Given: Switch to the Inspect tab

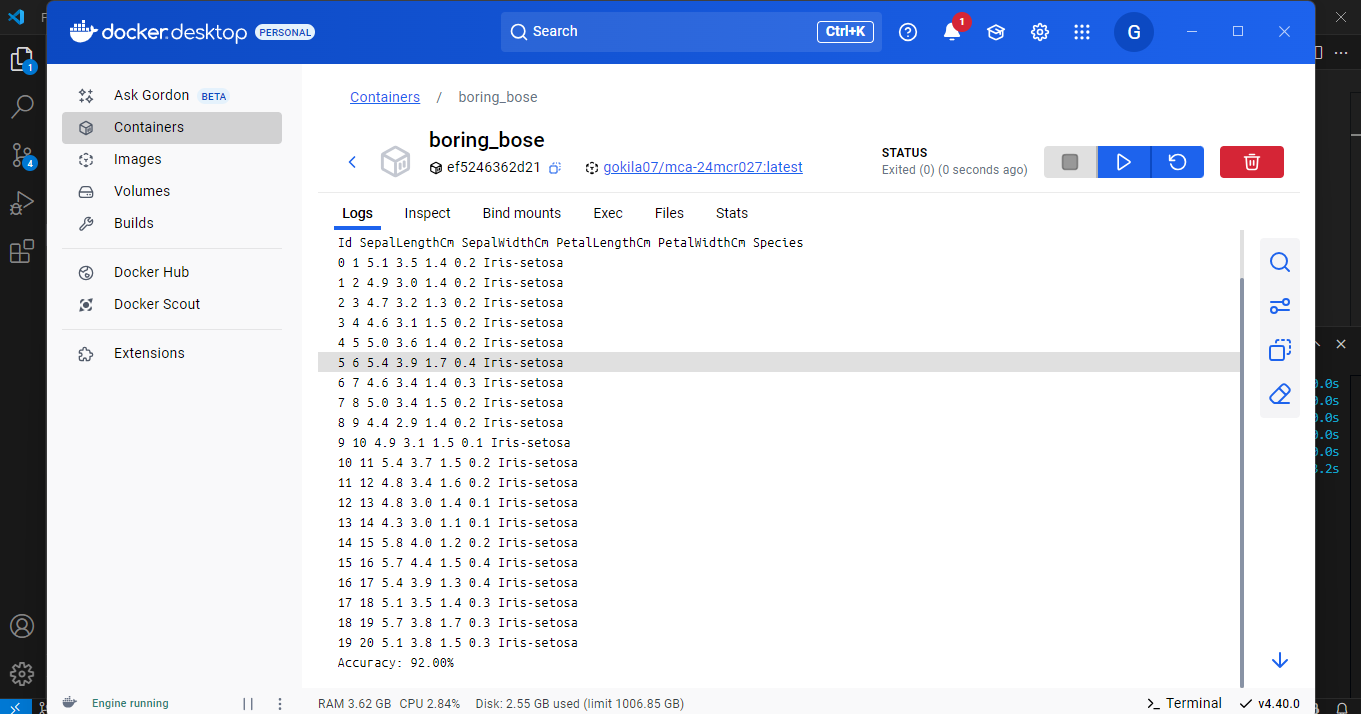Looking at the screenshot, I should point(427,213).
